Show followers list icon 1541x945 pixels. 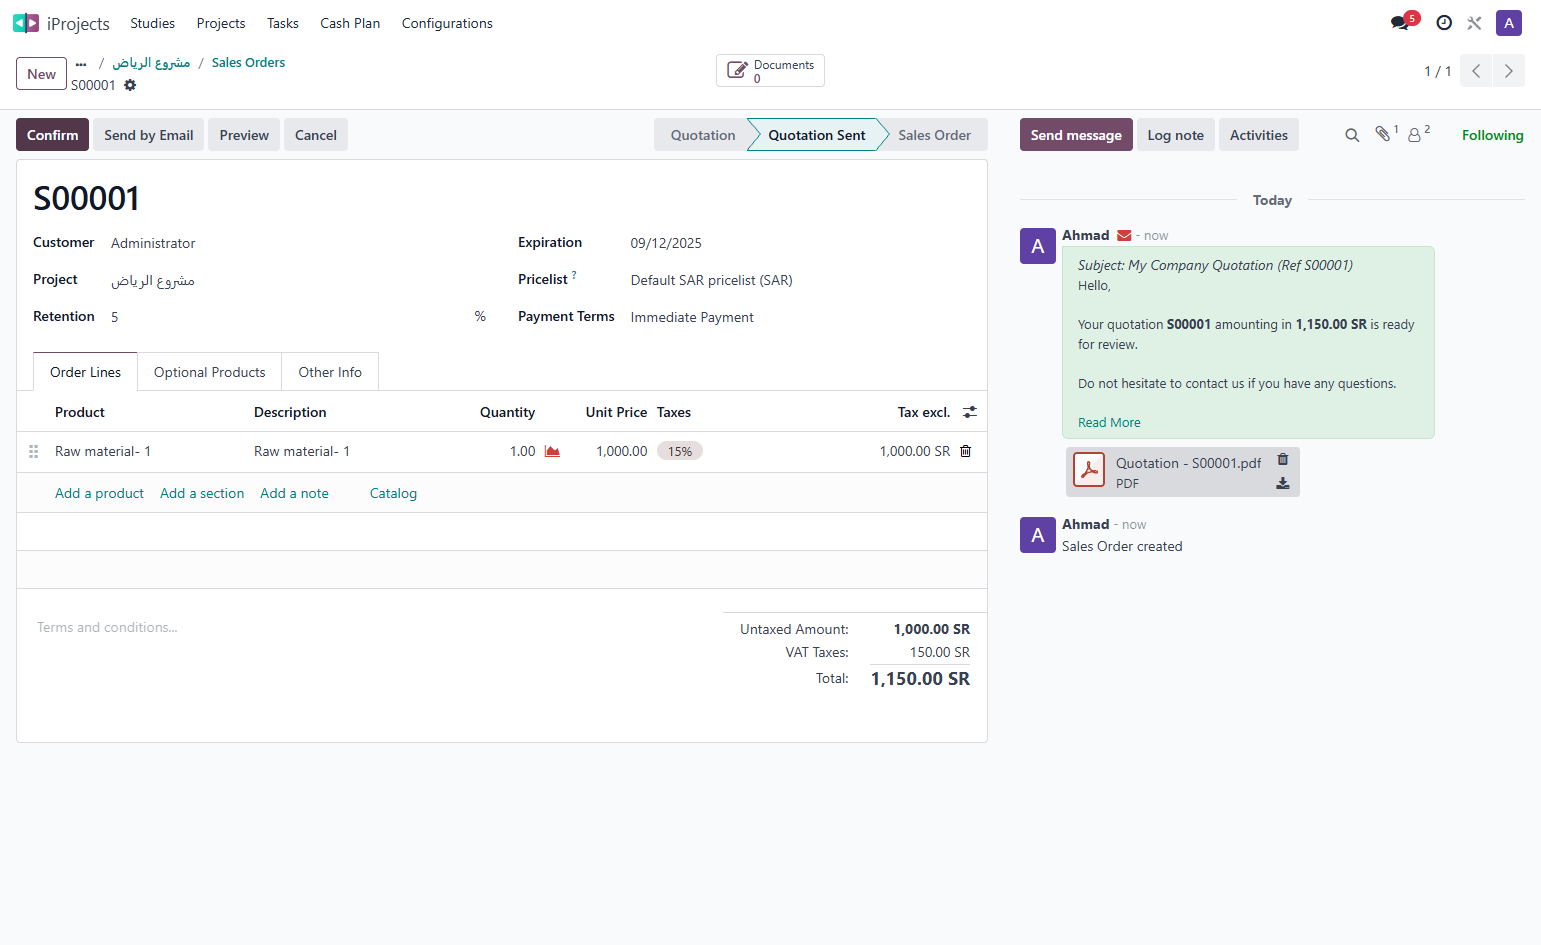pyautogui.click(x=1417, y=134)
